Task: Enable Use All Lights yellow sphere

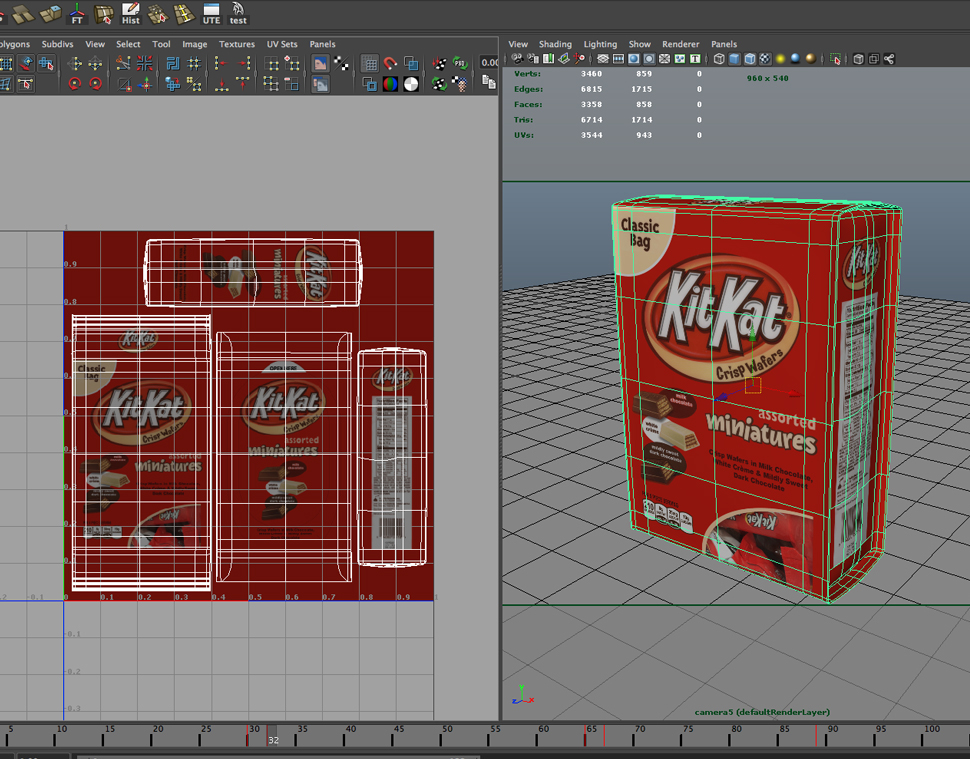Action: pos(780,59)
